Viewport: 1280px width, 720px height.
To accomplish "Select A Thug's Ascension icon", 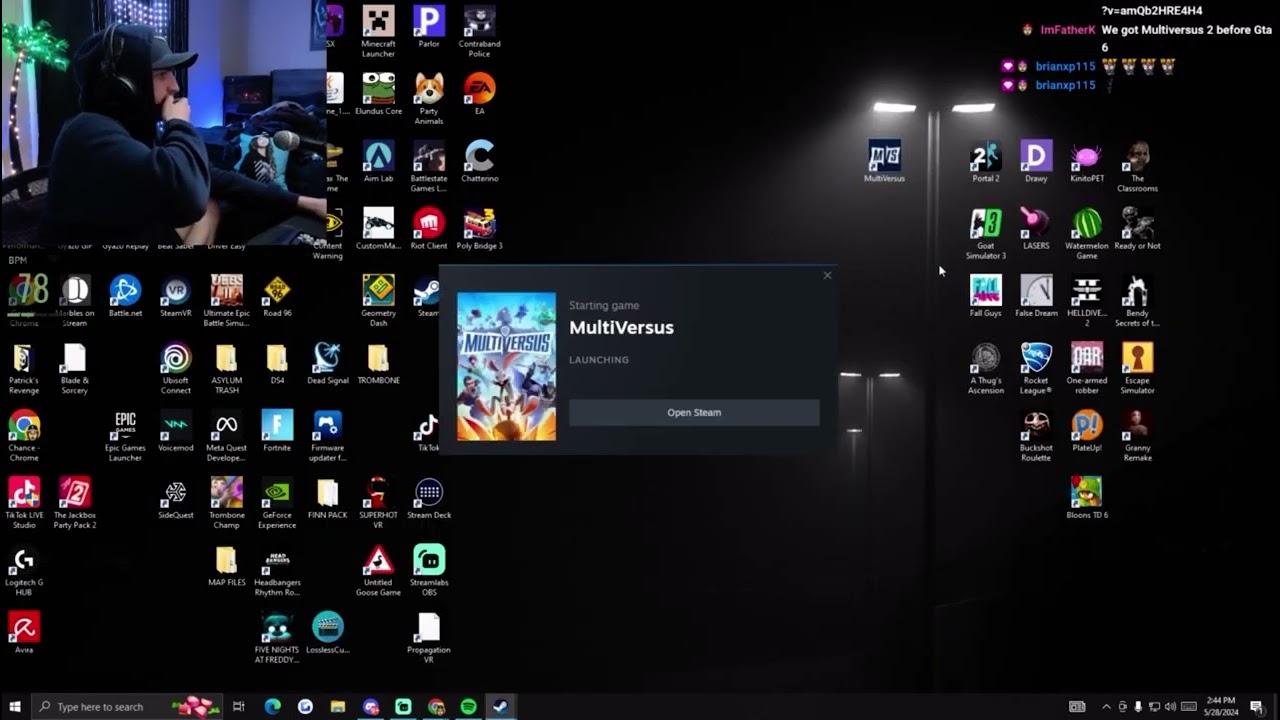I will tap(985, 368).
